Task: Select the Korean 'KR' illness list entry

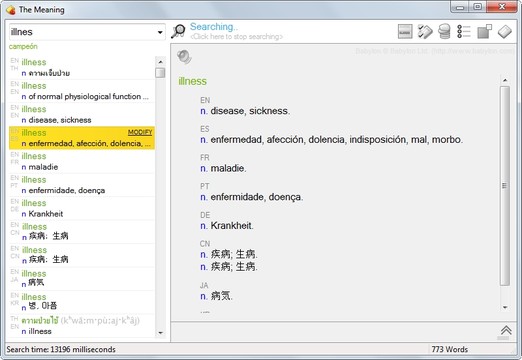Action: [82, 302]
